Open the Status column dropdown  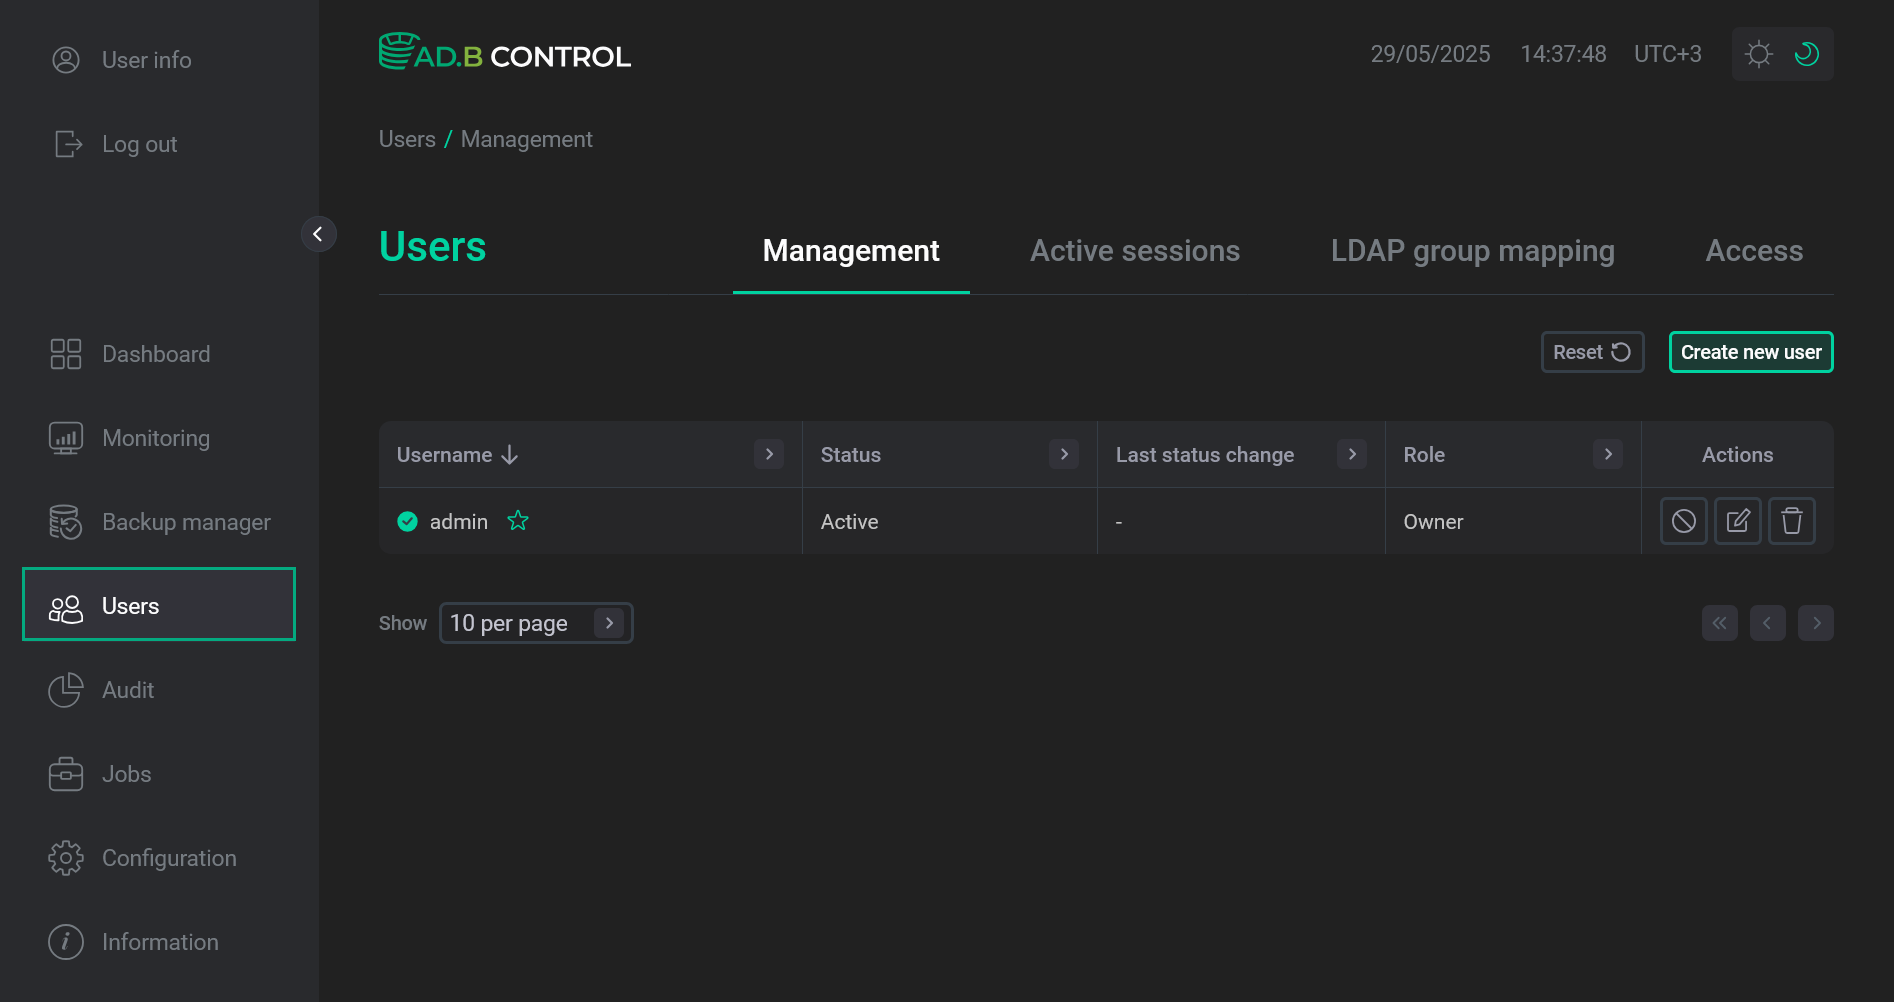[x=1063, y=454]
